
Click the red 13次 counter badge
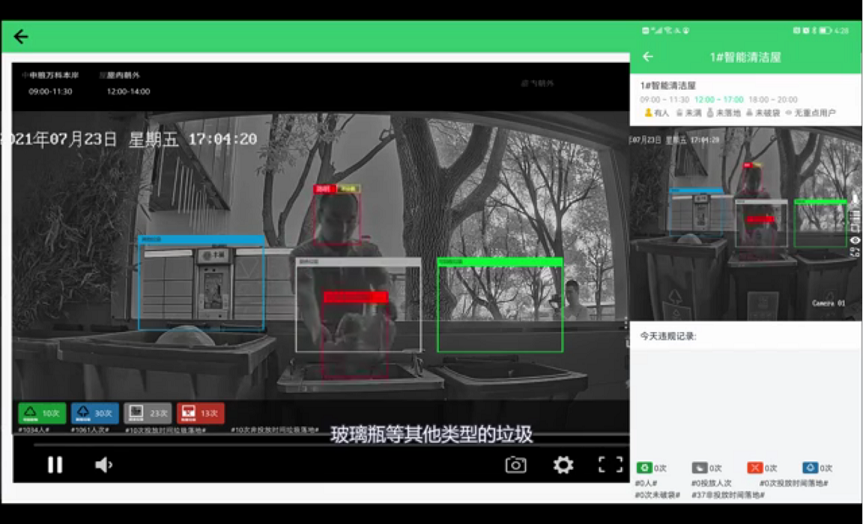200,413
